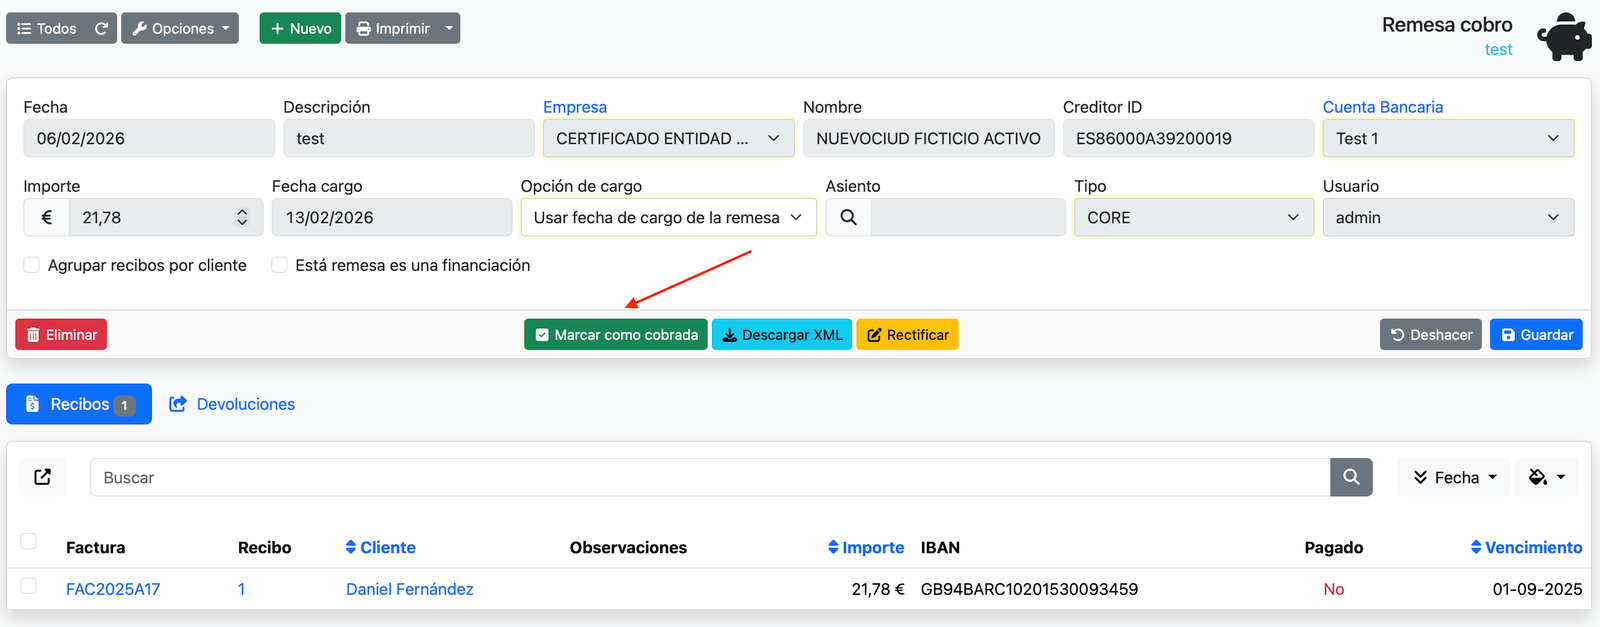Click the refresh icon next to Todos
1600x627 pixels.
click(x=101, y=28)
